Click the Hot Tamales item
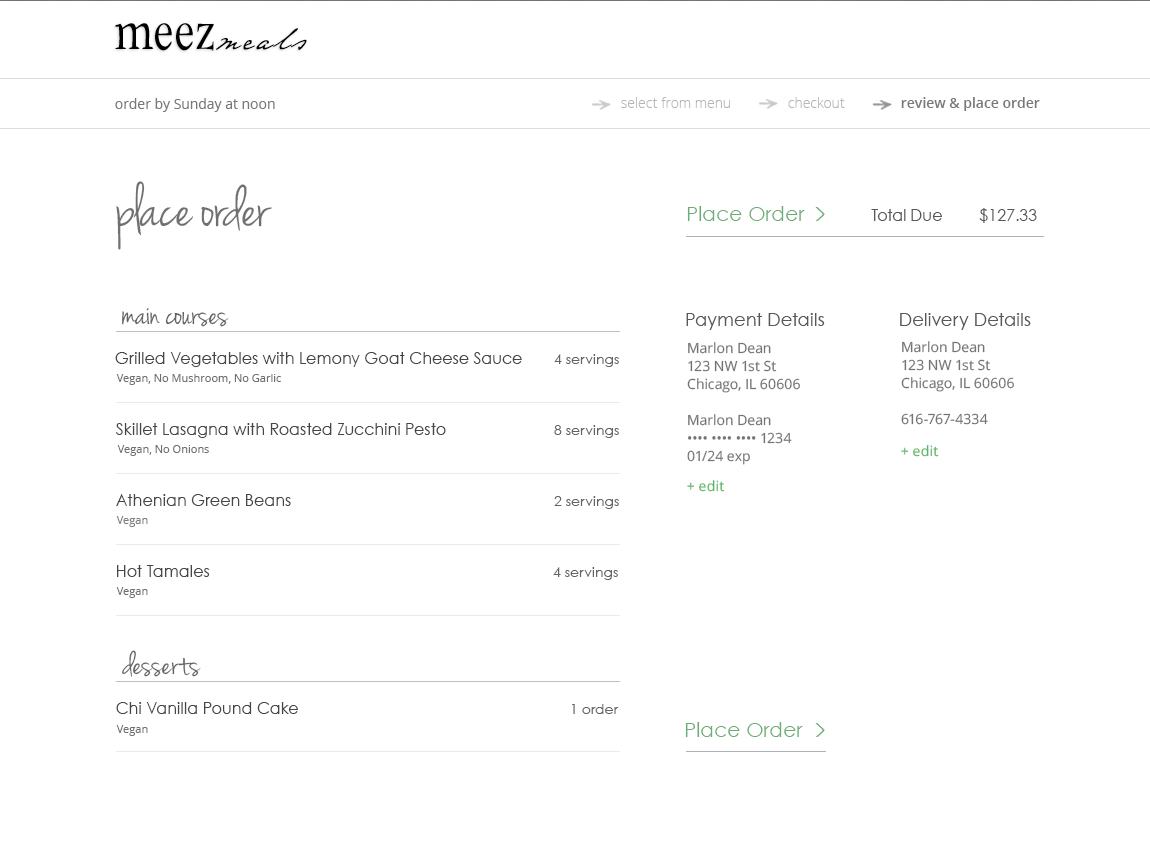Screen dimensions: 1150x850 pyautogui.click(x=162, y=571)
